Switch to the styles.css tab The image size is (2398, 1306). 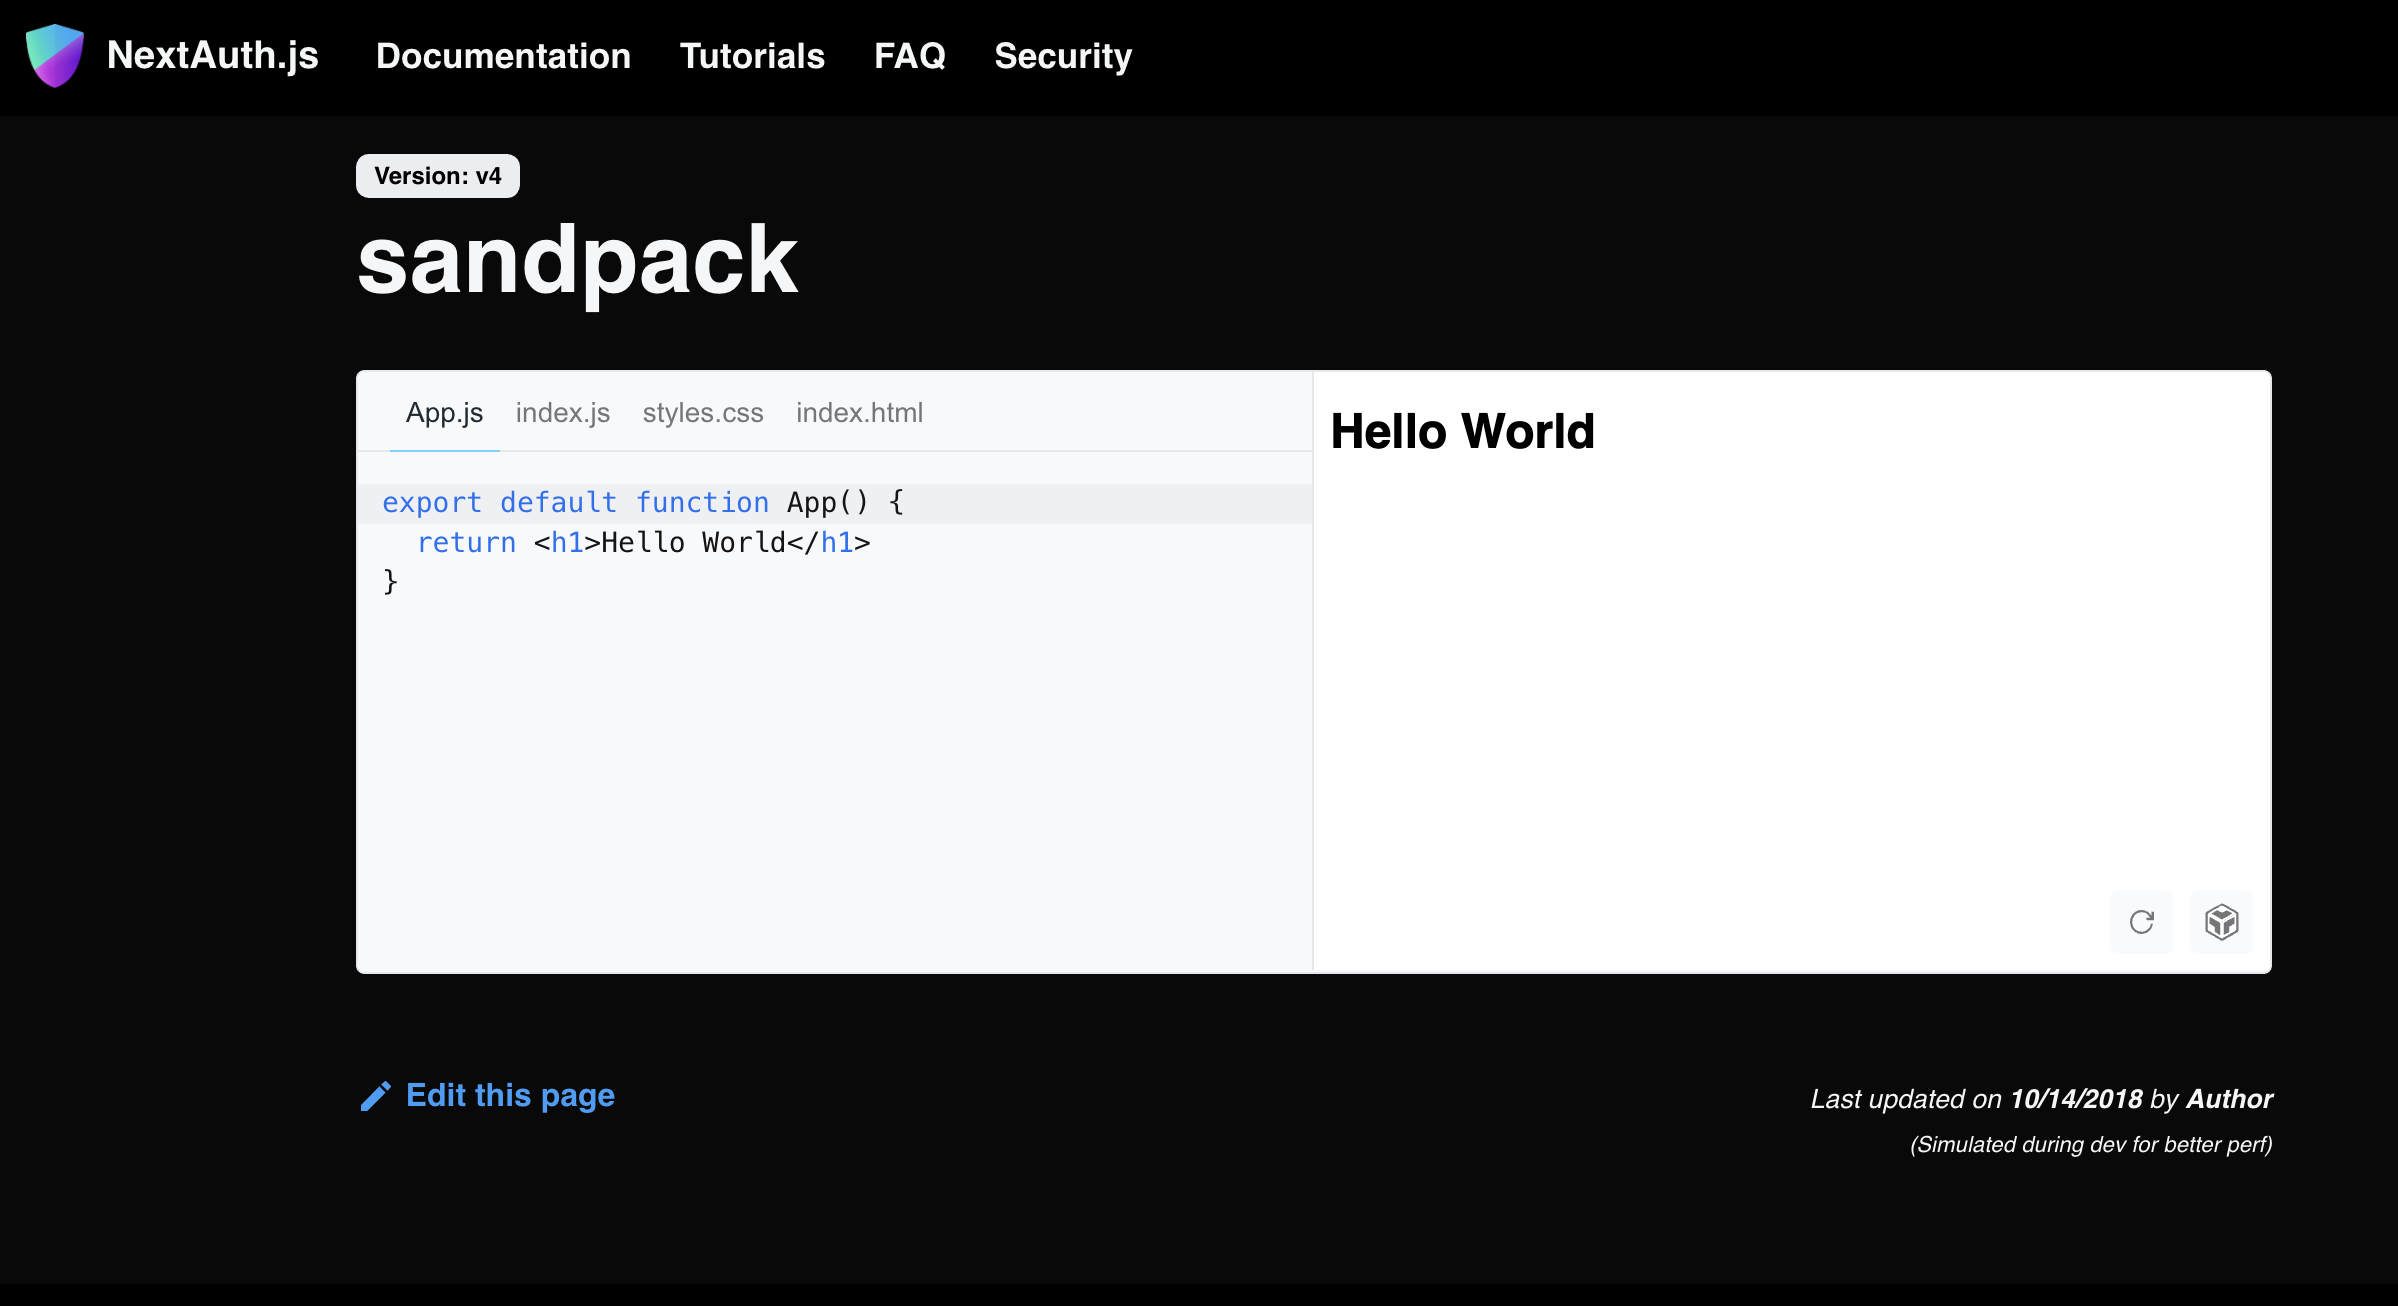point(703,412)
